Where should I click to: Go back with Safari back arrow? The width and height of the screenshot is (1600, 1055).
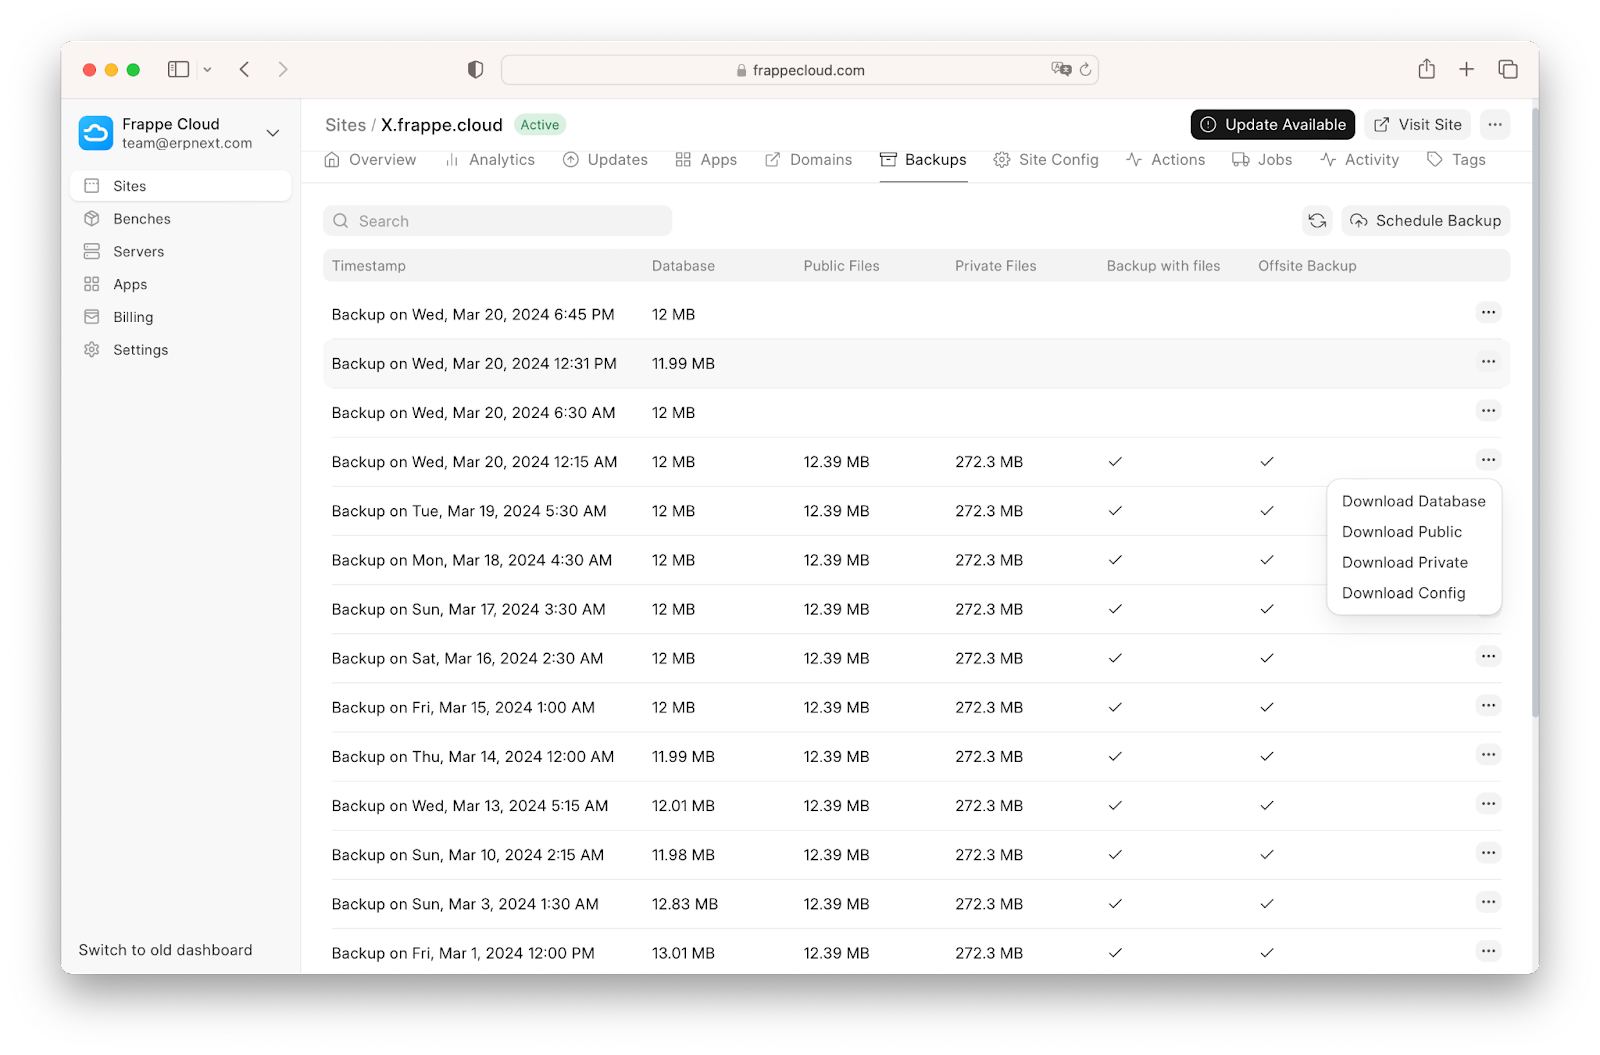[245, 69]
